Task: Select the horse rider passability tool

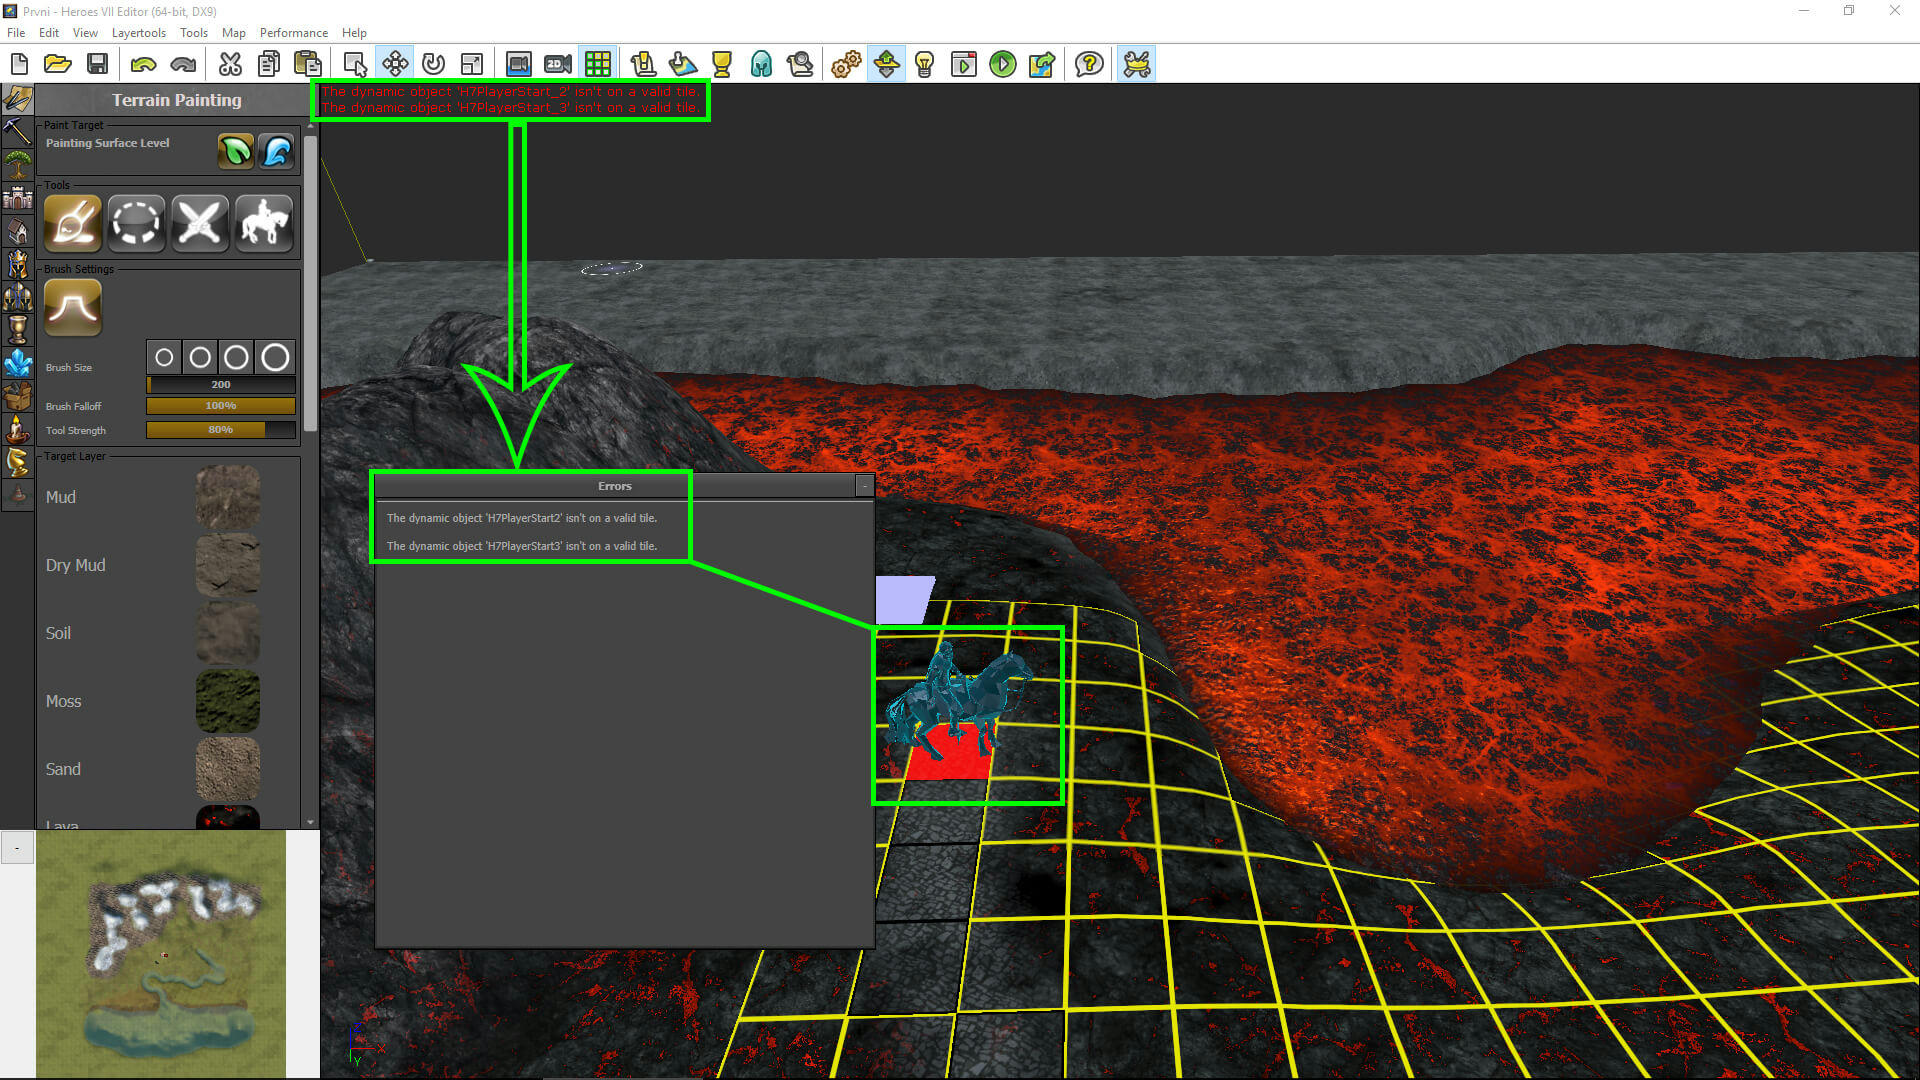Action: pos(264,222)
